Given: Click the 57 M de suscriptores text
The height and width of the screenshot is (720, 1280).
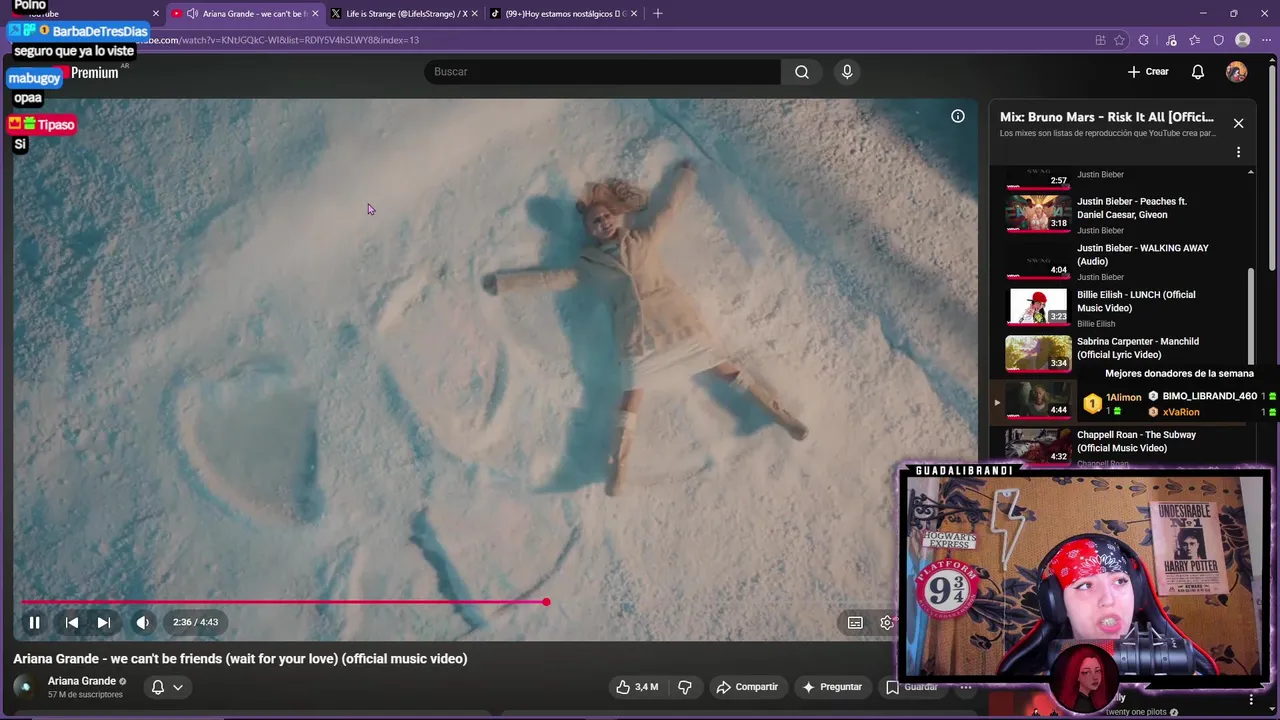Looking at the screenshot, I should pyautogui.click(x=85, y=694).
